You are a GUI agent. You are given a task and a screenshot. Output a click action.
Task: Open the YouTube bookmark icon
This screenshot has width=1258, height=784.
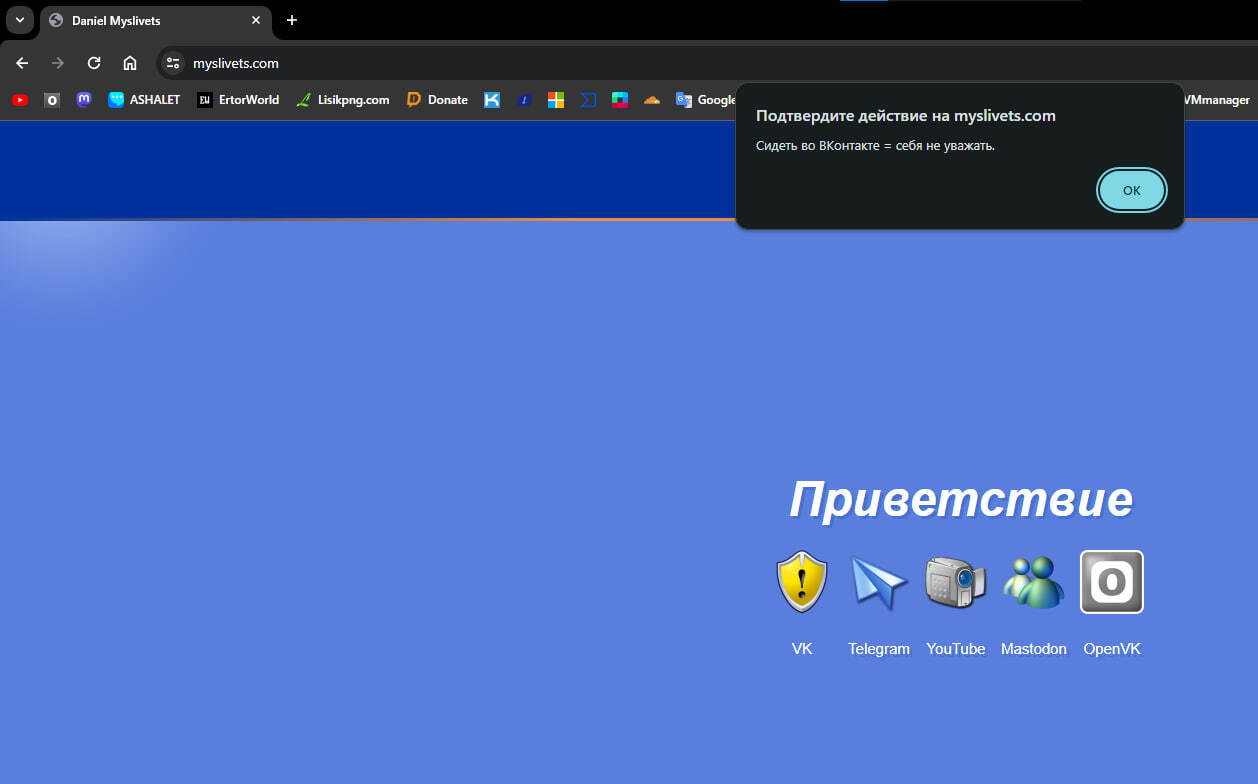pos(19,100)
